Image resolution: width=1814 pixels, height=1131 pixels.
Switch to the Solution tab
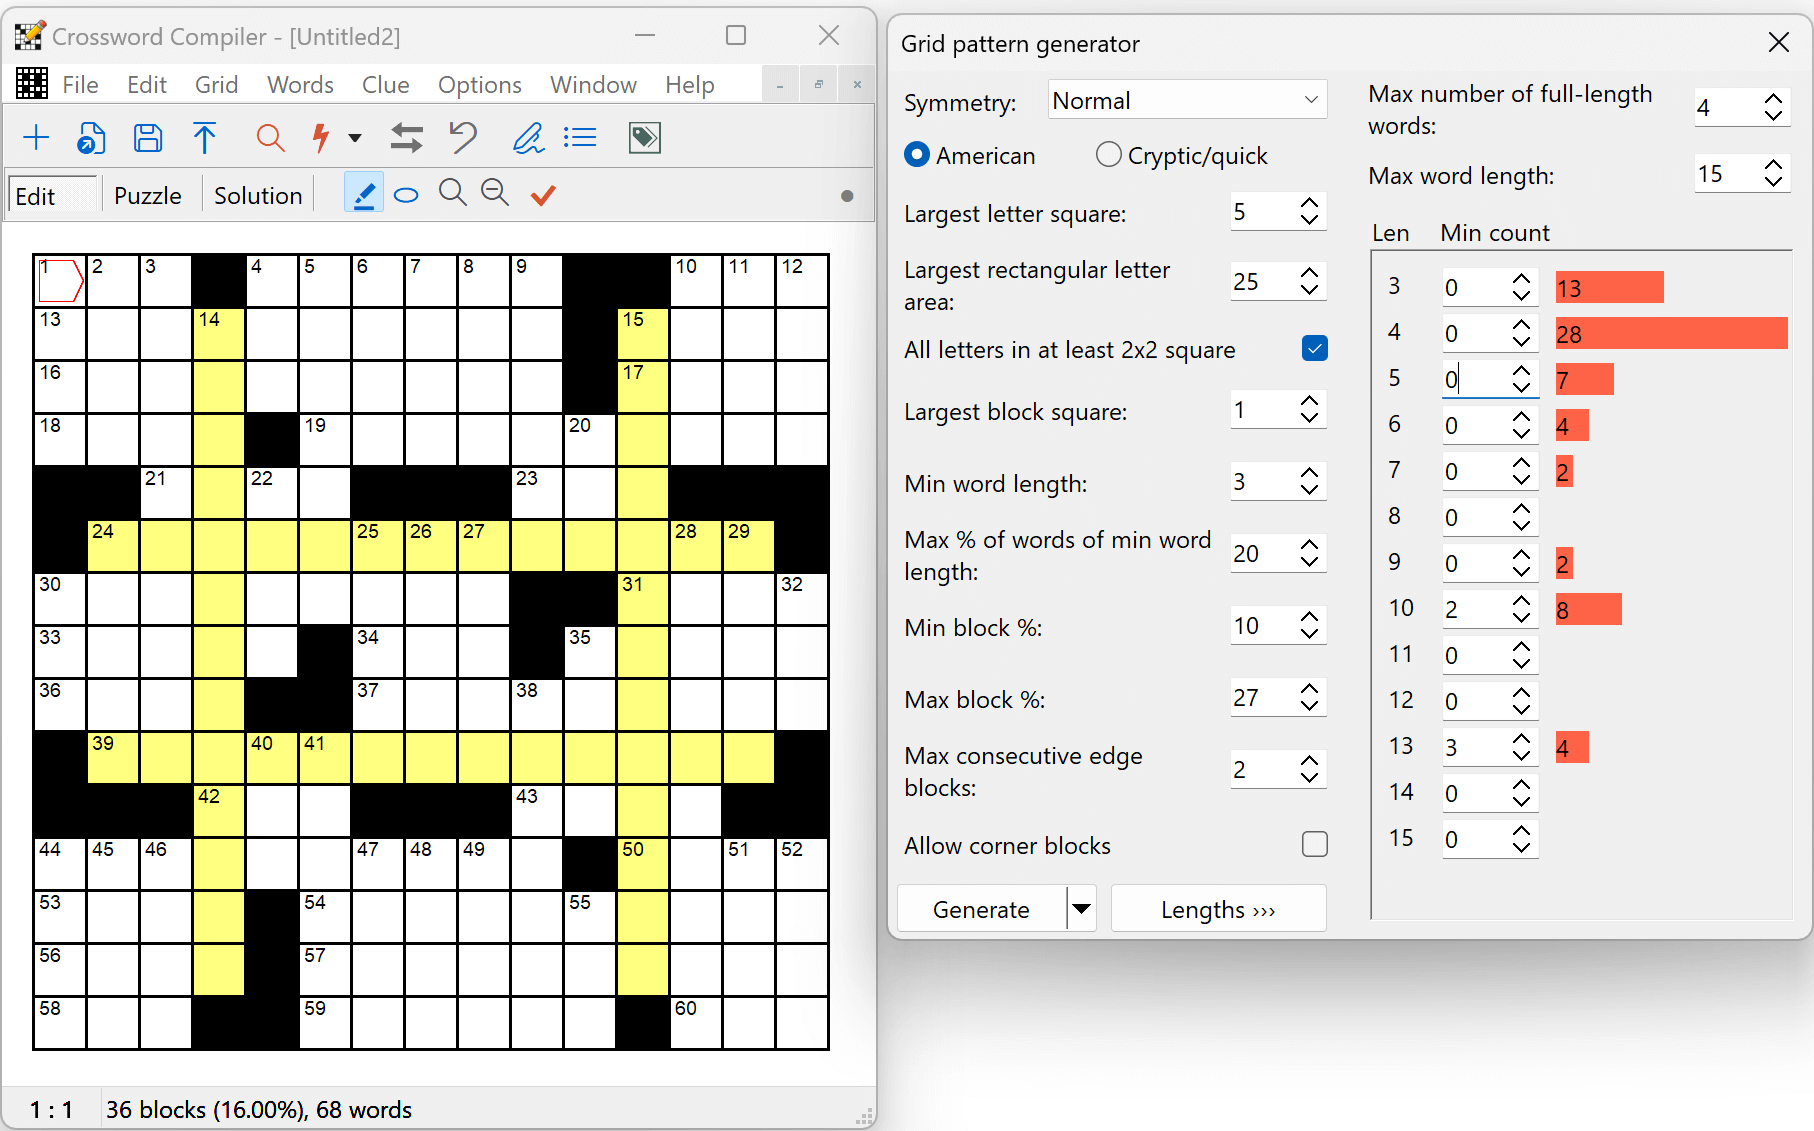[258, 196]
